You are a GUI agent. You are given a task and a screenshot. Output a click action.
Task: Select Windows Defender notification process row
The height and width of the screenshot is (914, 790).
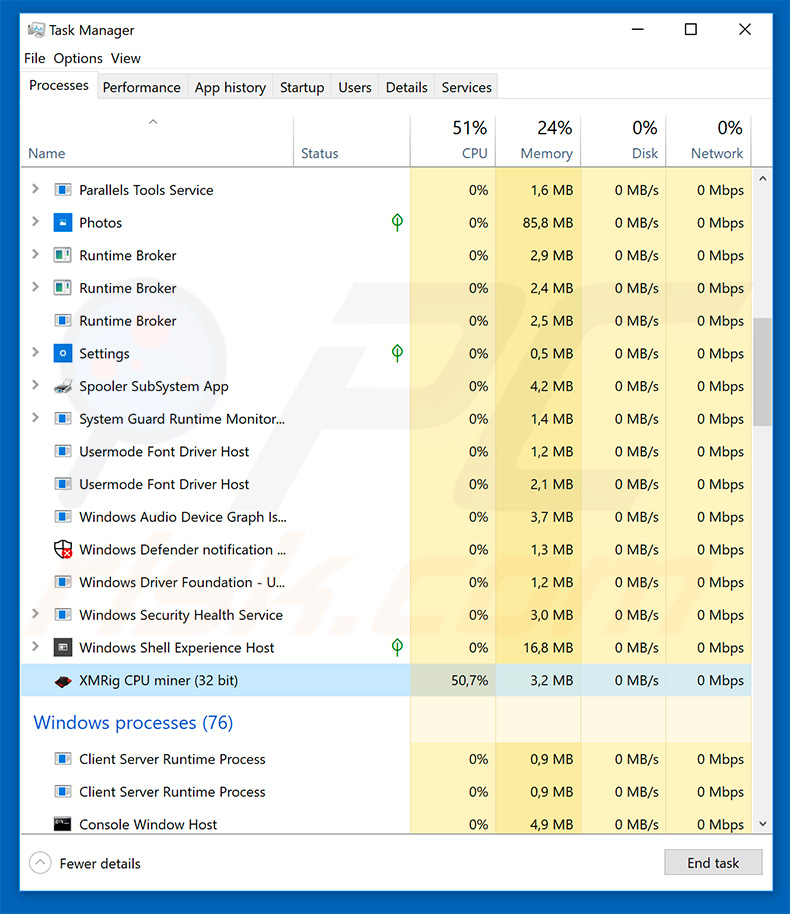(x=386, y=549)
